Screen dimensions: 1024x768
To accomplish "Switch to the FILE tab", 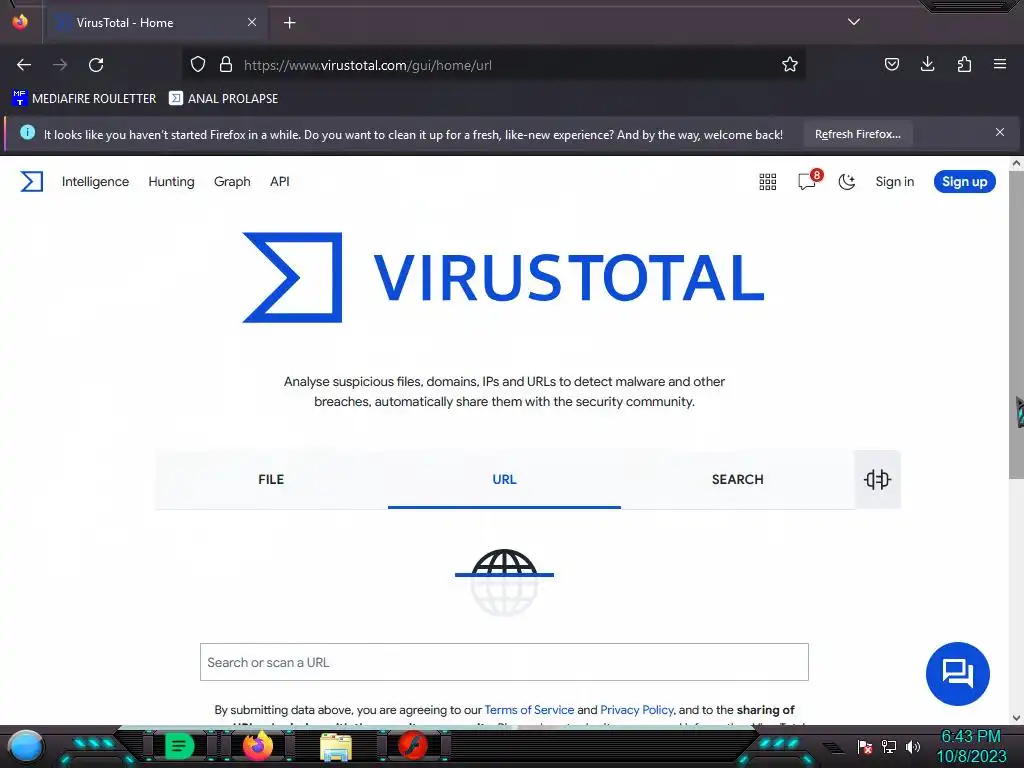I will coord(271,479).
